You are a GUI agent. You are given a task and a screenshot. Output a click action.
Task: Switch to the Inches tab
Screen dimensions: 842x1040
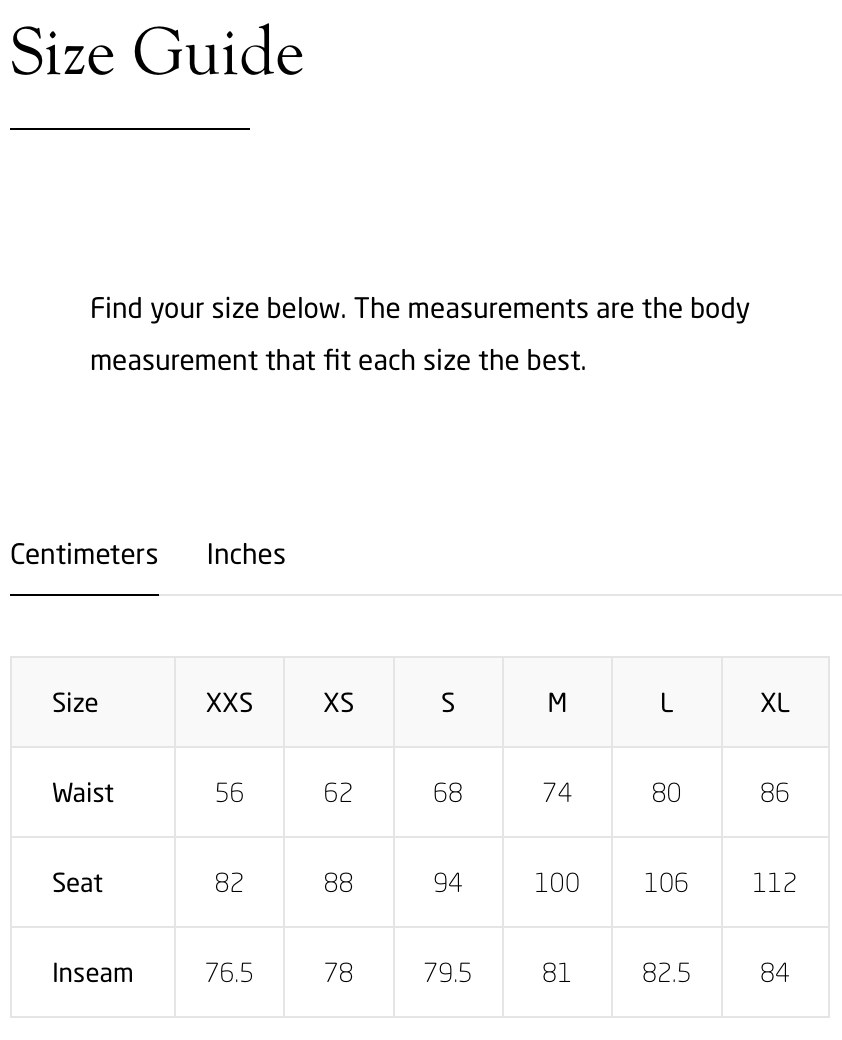point(246,554)
